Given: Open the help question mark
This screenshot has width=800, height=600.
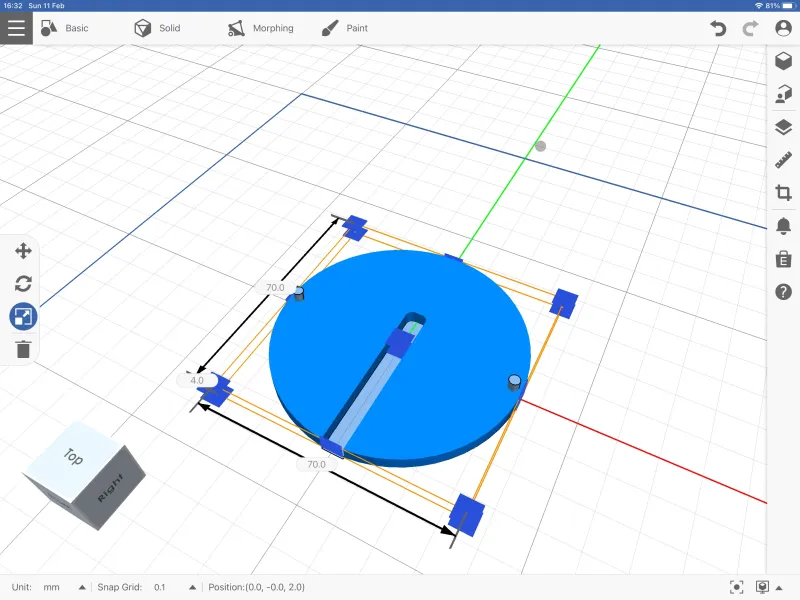Looking at the screenshot, I should tap(783, 292).
